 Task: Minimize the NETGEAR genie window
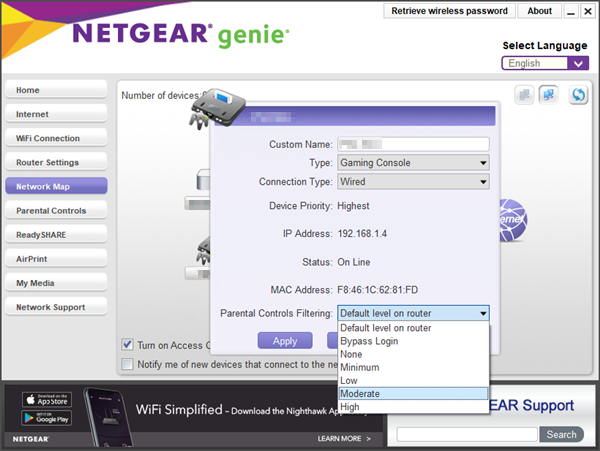(571, 11)
